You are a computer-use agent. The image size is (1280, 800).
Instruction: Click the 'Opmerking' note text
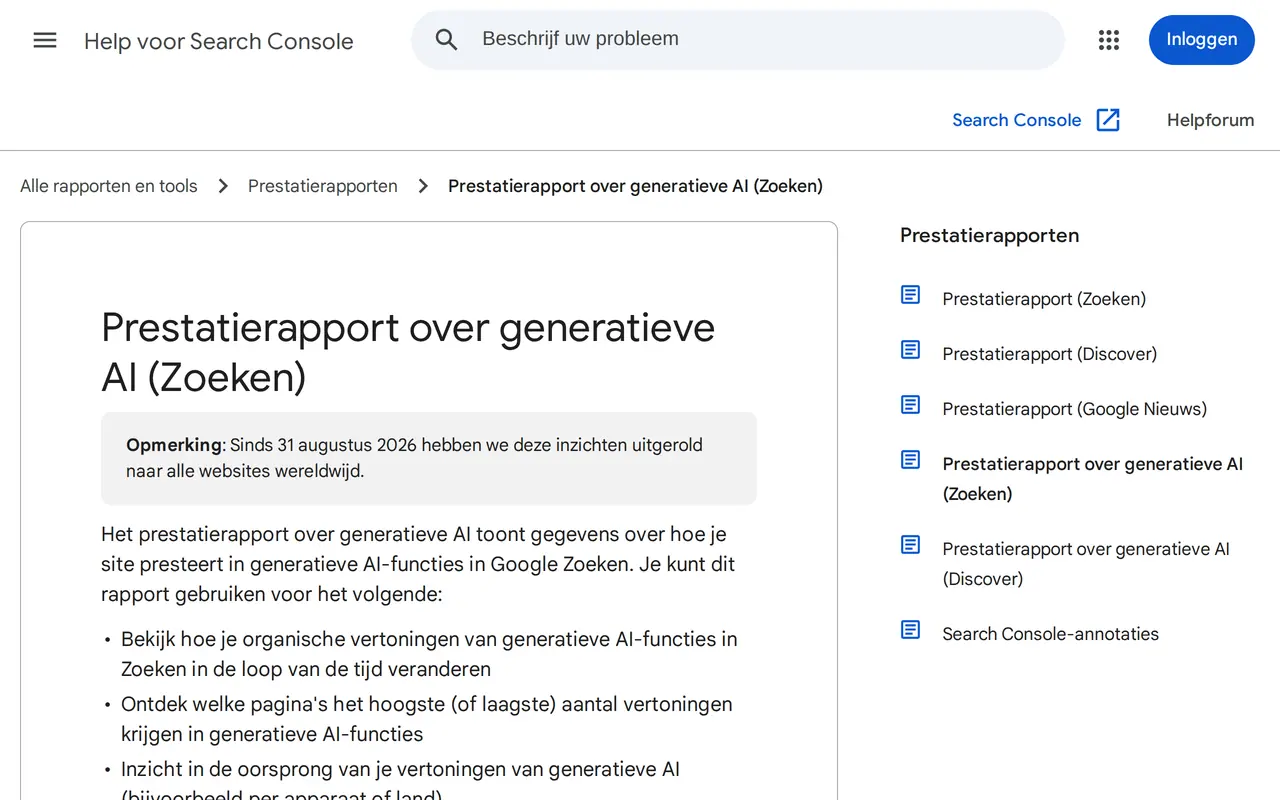414,458
